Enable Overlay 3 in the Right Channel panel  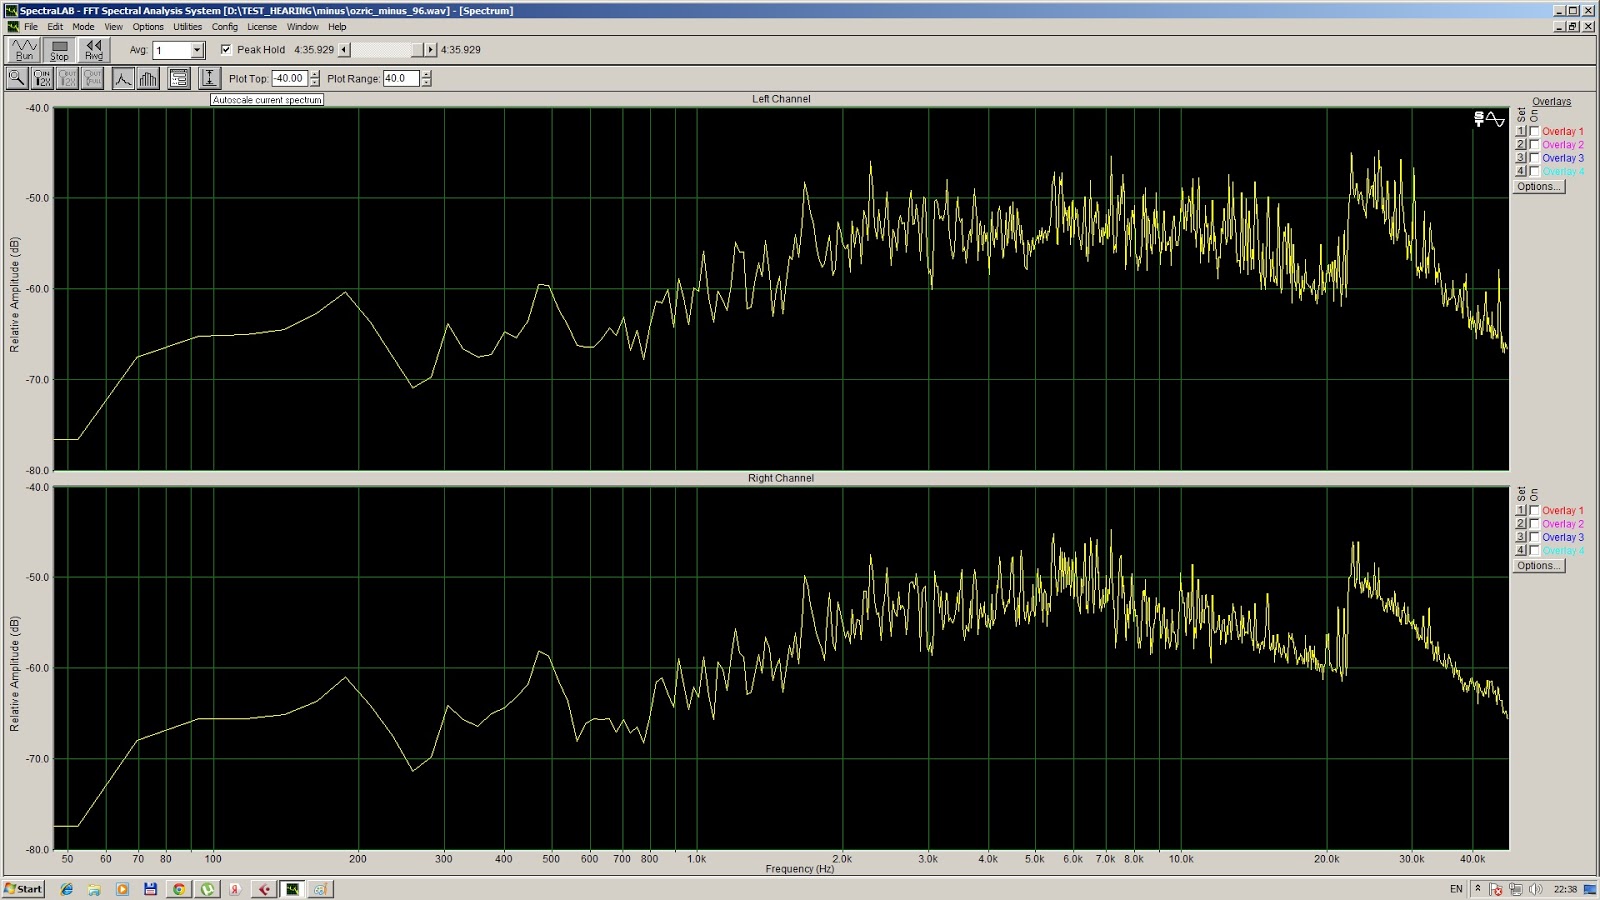(1534, 537)
